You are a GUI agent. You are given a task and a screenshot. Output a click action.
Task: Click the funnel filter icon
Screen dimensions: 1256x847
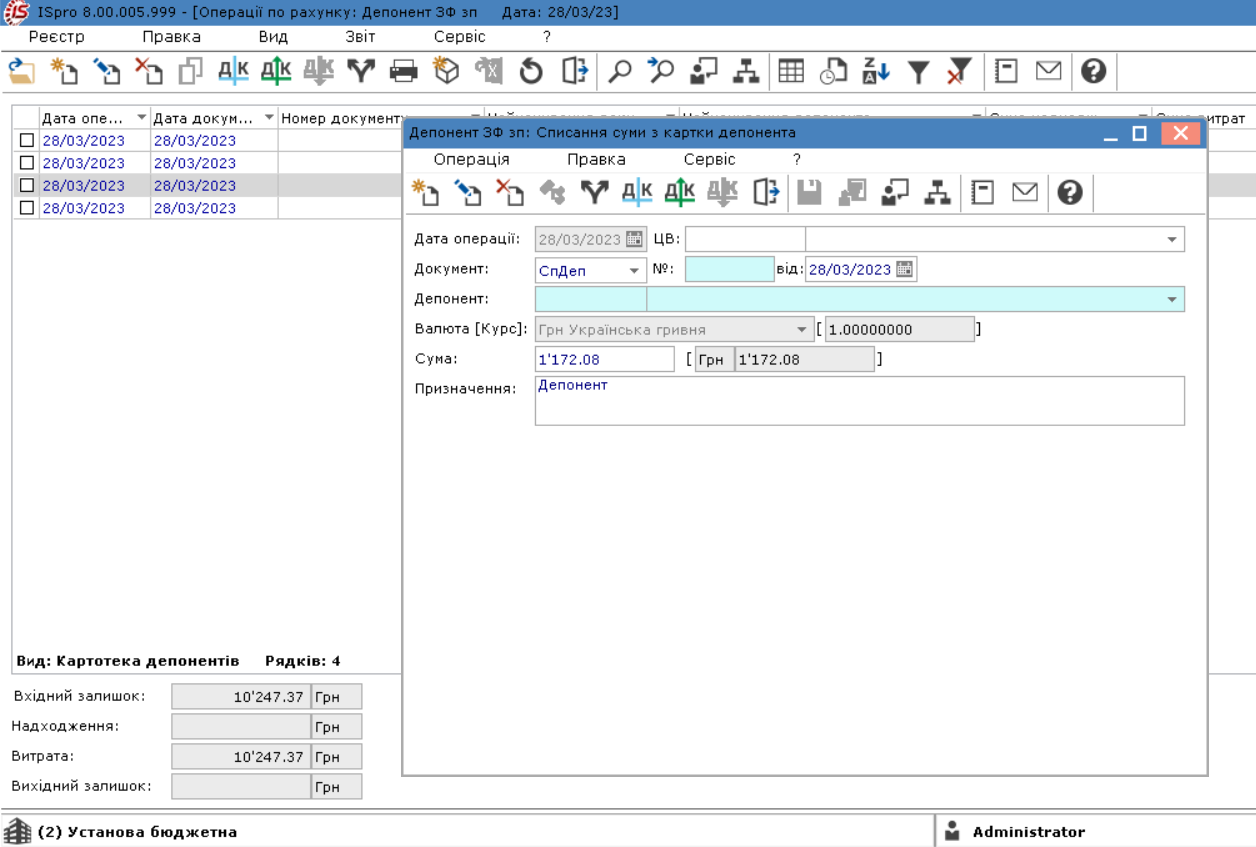coord(918,71)
